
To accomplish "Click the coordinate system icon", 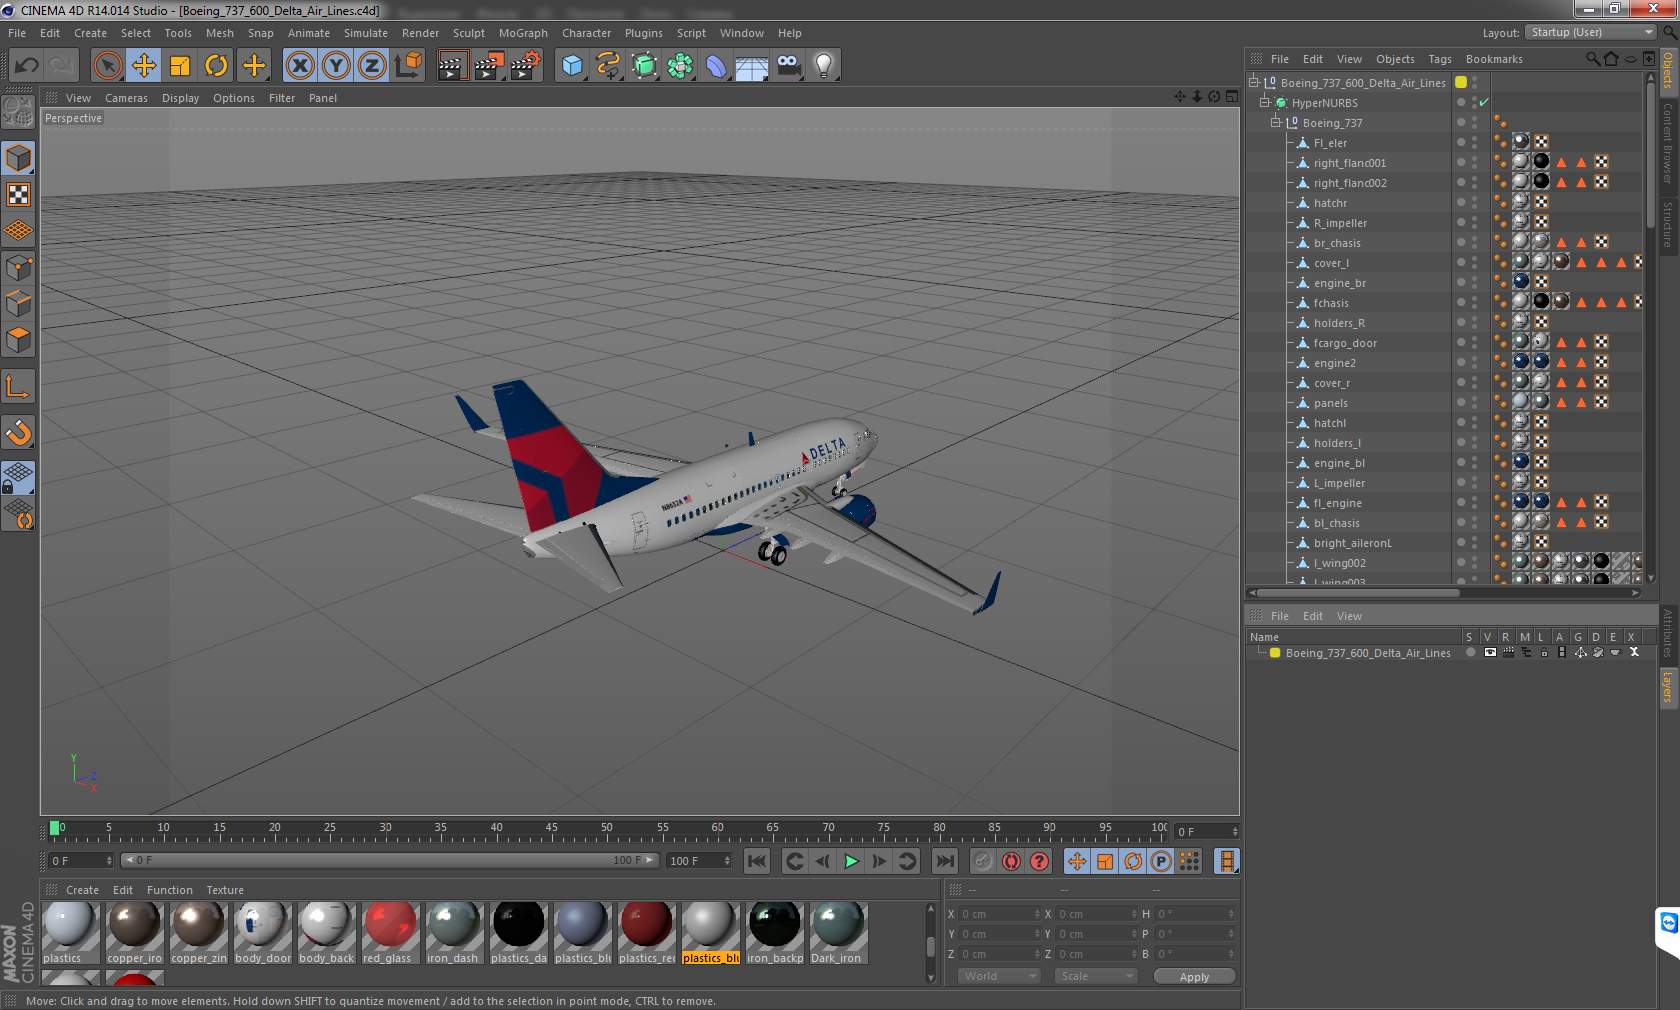I will 408,66.
